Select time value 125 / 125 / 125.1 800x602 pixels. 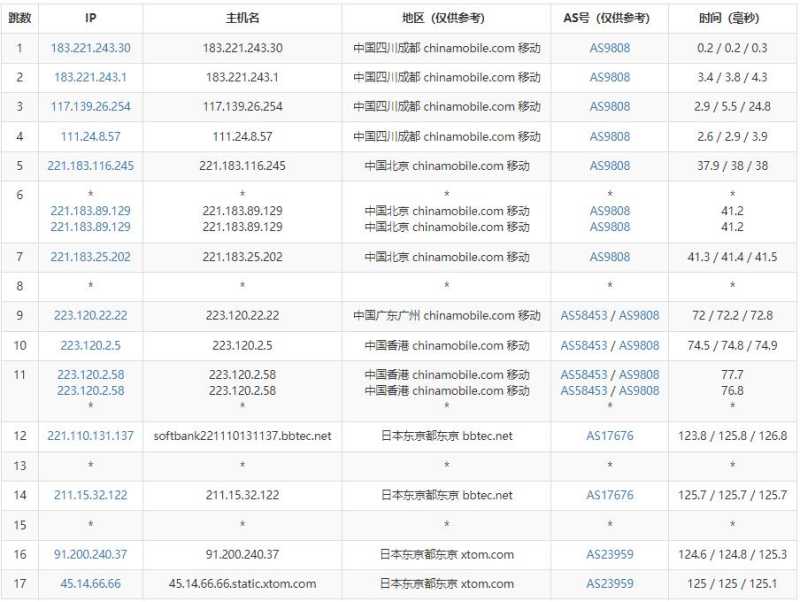[732, 584]
